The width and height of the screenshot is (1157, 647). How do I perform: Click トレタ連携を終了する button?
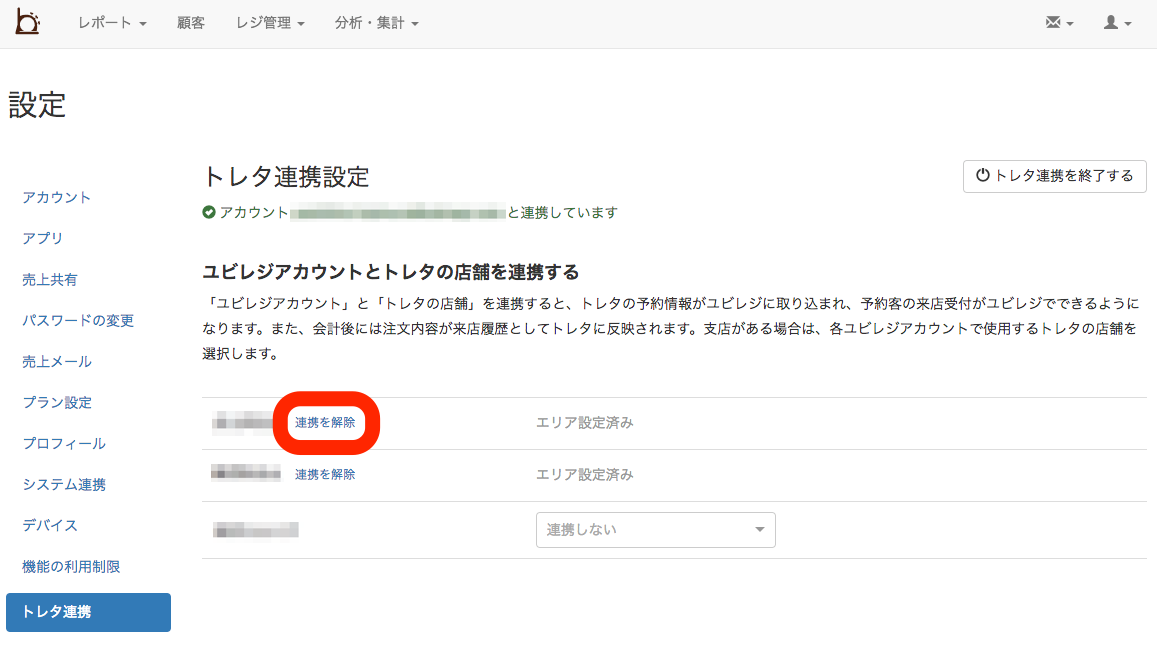[x=1054, y=176]
